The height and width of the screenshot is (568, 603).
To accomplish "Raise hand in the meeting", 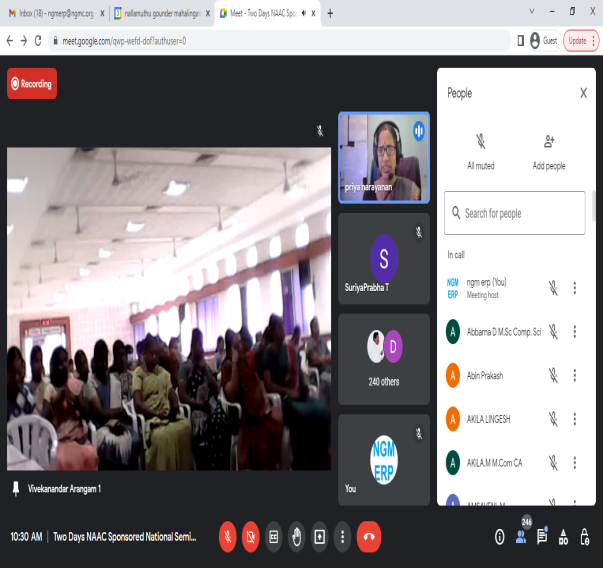I will click(297, 537).
